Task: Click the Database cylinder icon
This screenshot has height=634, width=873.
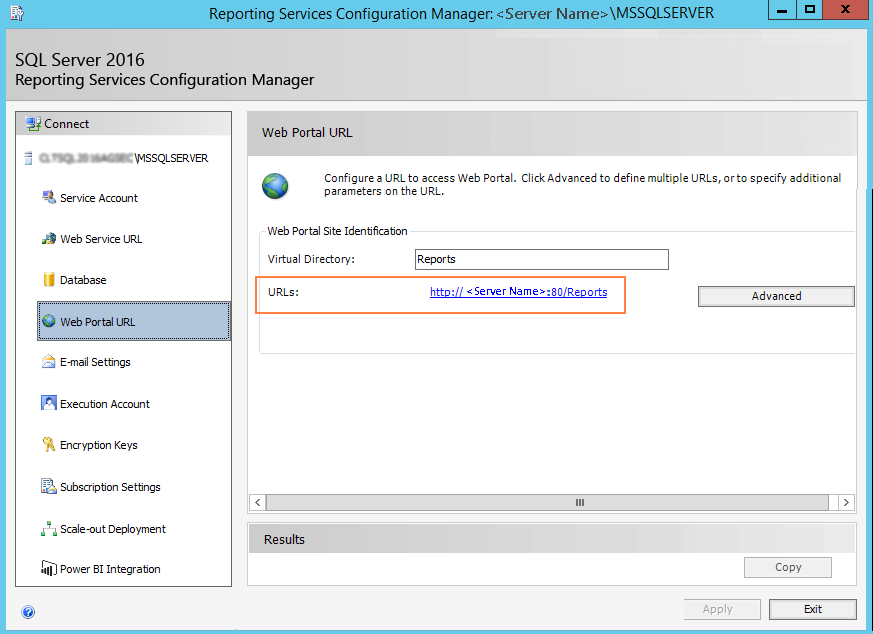Action: pos(48,280)
